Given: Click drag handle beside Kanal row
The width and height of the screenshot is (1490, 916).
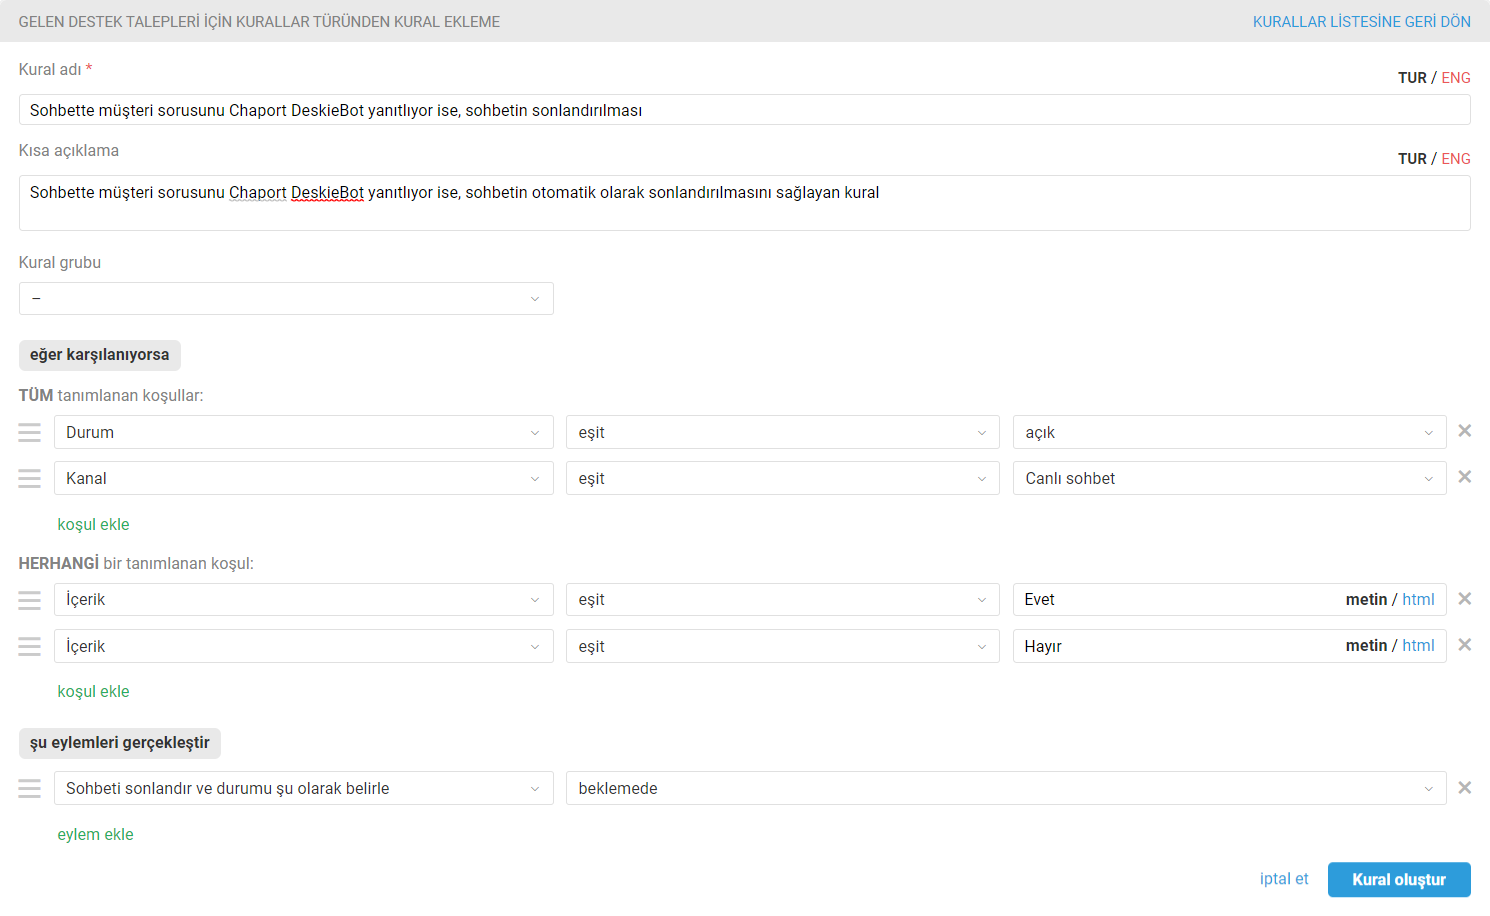Looking at the screenshot, I should click(30, 478).
